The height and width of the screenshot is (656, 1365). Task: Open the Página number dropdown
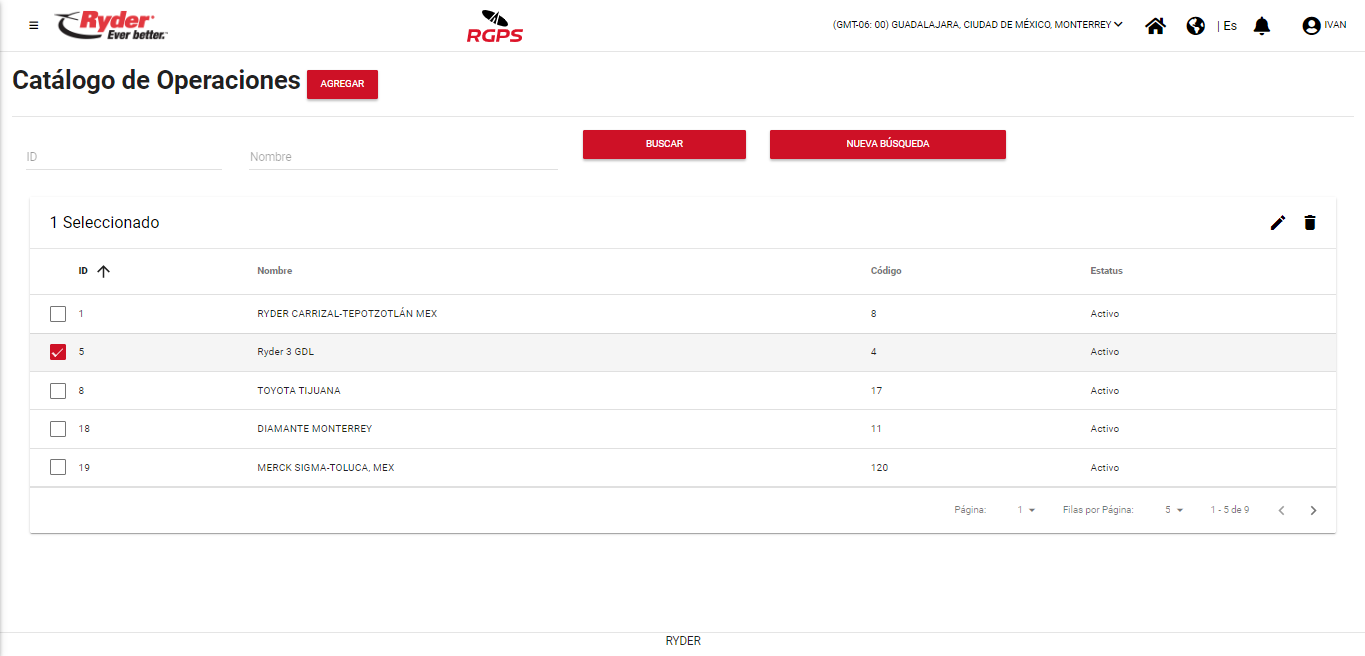[x=1026, y=510]
